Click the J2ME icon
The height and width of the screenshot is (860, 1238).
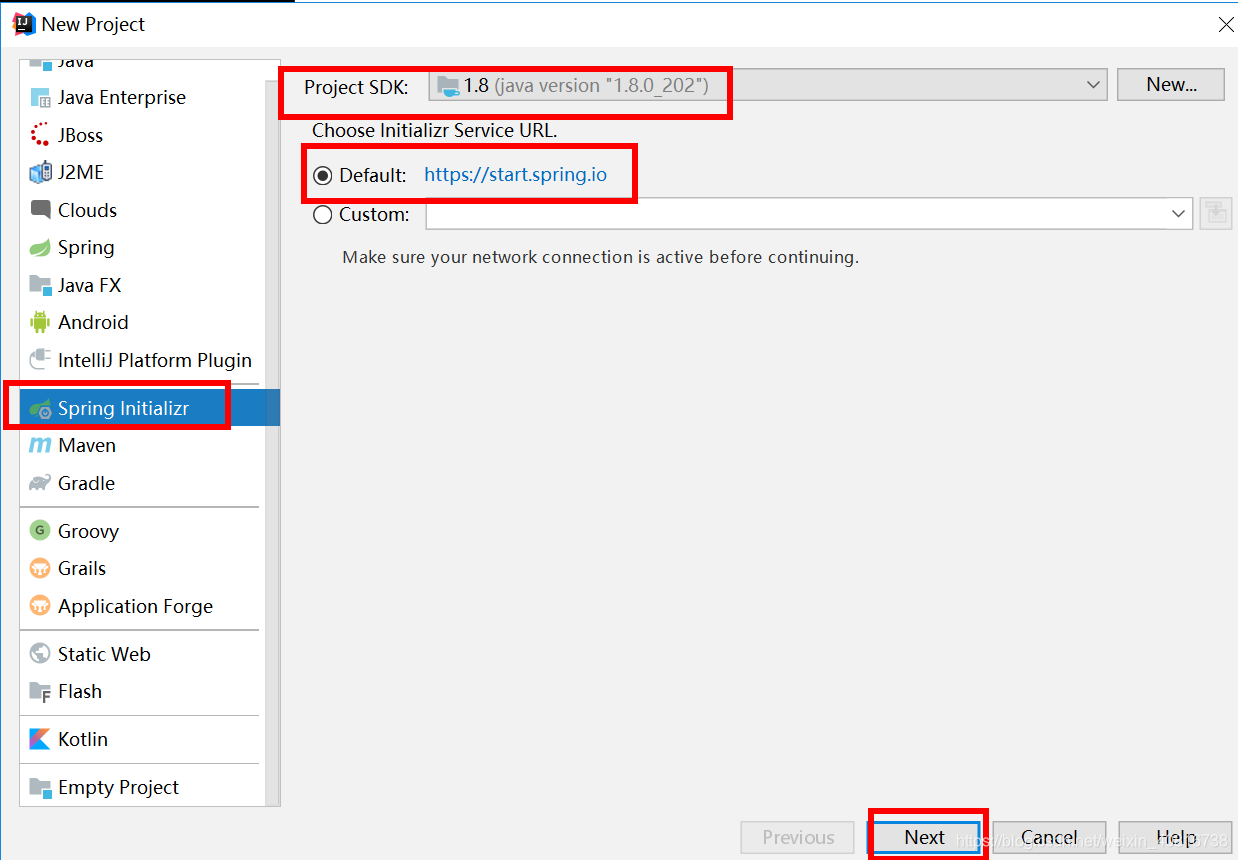(x=40, y=173)
